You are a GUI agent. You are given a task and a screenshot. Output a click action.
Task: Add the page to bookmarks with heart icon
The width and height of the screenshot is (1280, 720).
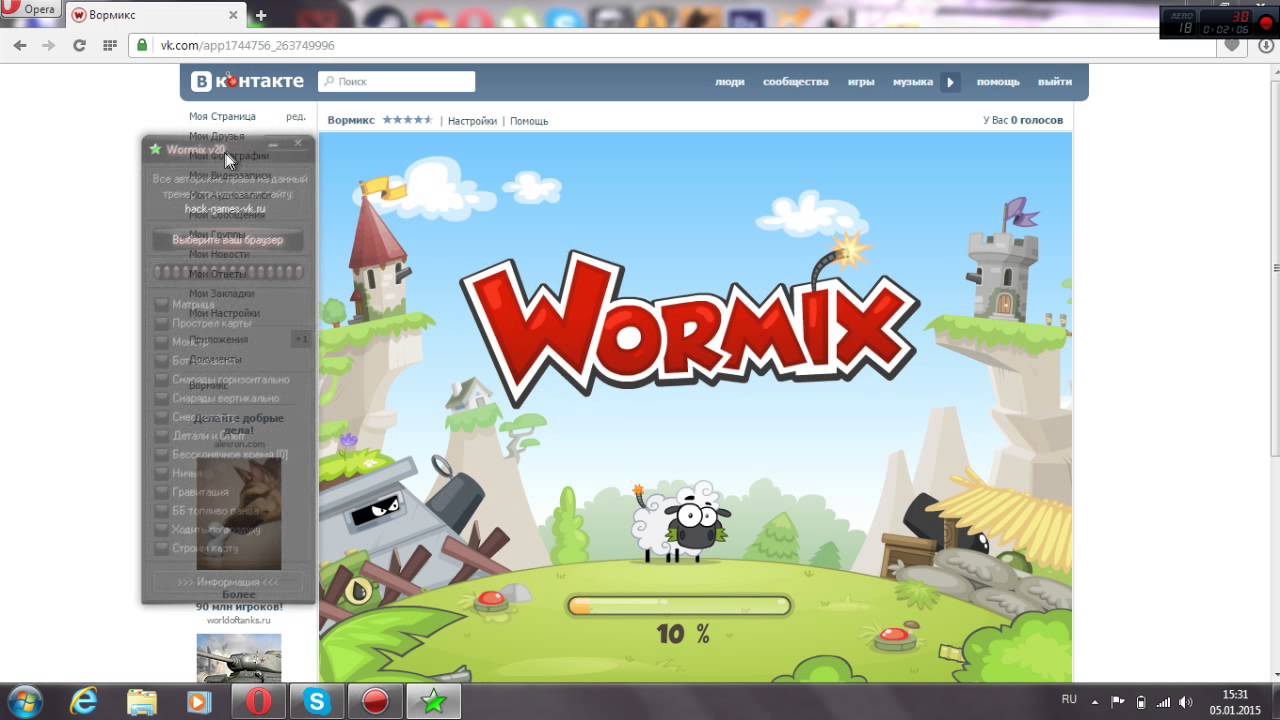(x=1232, y=46)
